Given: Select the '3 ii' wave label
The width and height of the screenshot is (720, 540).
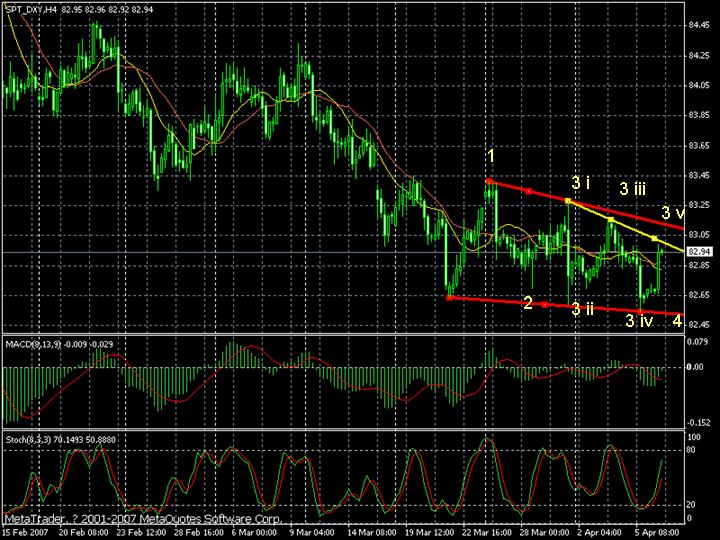Looking at the screenshot, I should click(x=582, y=309).
